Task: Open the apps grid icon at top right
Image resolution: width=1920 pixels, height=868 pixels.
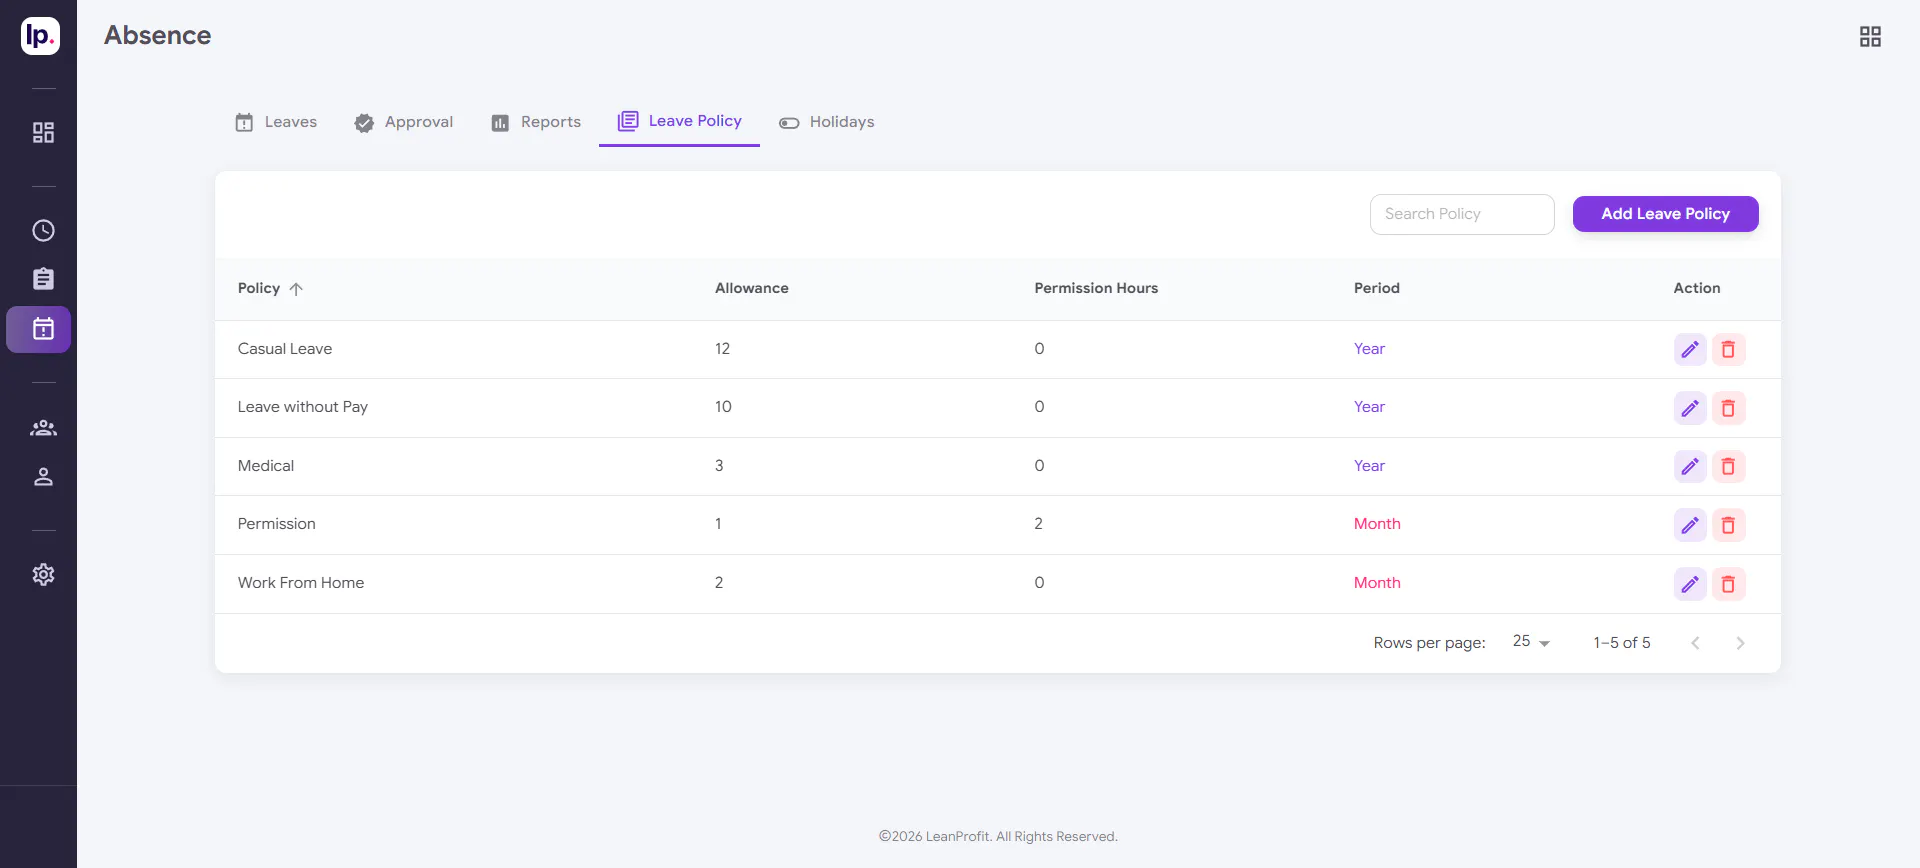Action: pos(1870,37)
